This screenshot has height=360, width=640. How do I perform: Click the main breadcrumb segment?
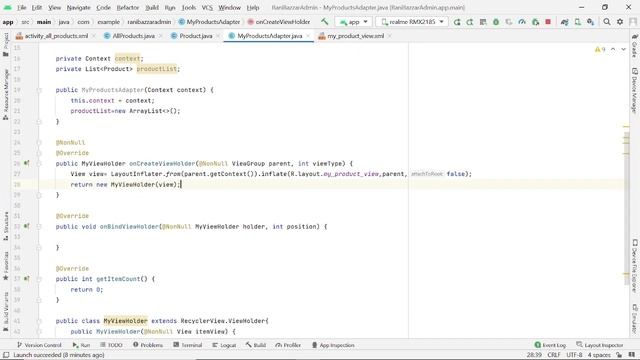pyautogui.click(x=44, y=22)
